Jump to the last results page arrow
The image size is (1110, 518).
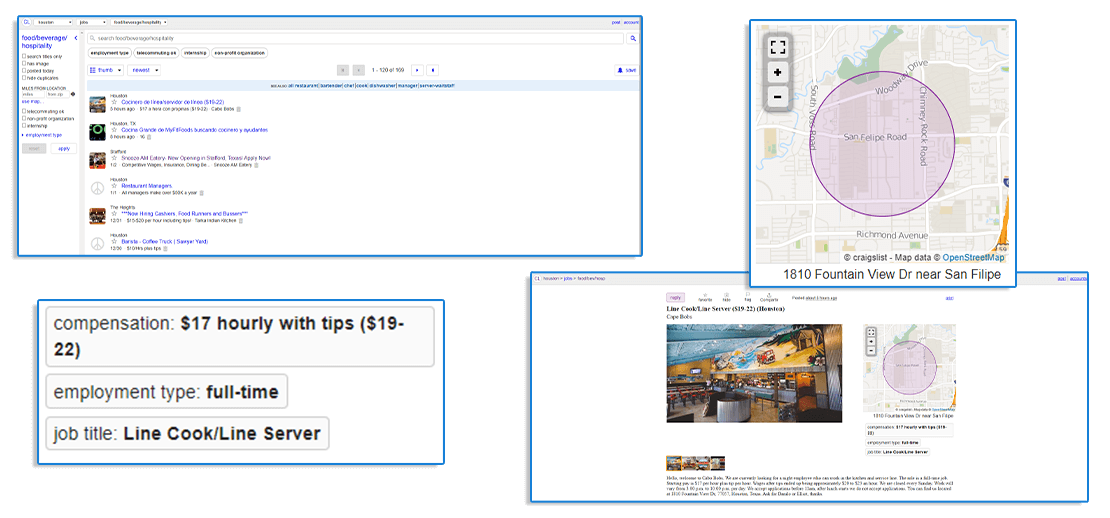click(x=433, y=70)
